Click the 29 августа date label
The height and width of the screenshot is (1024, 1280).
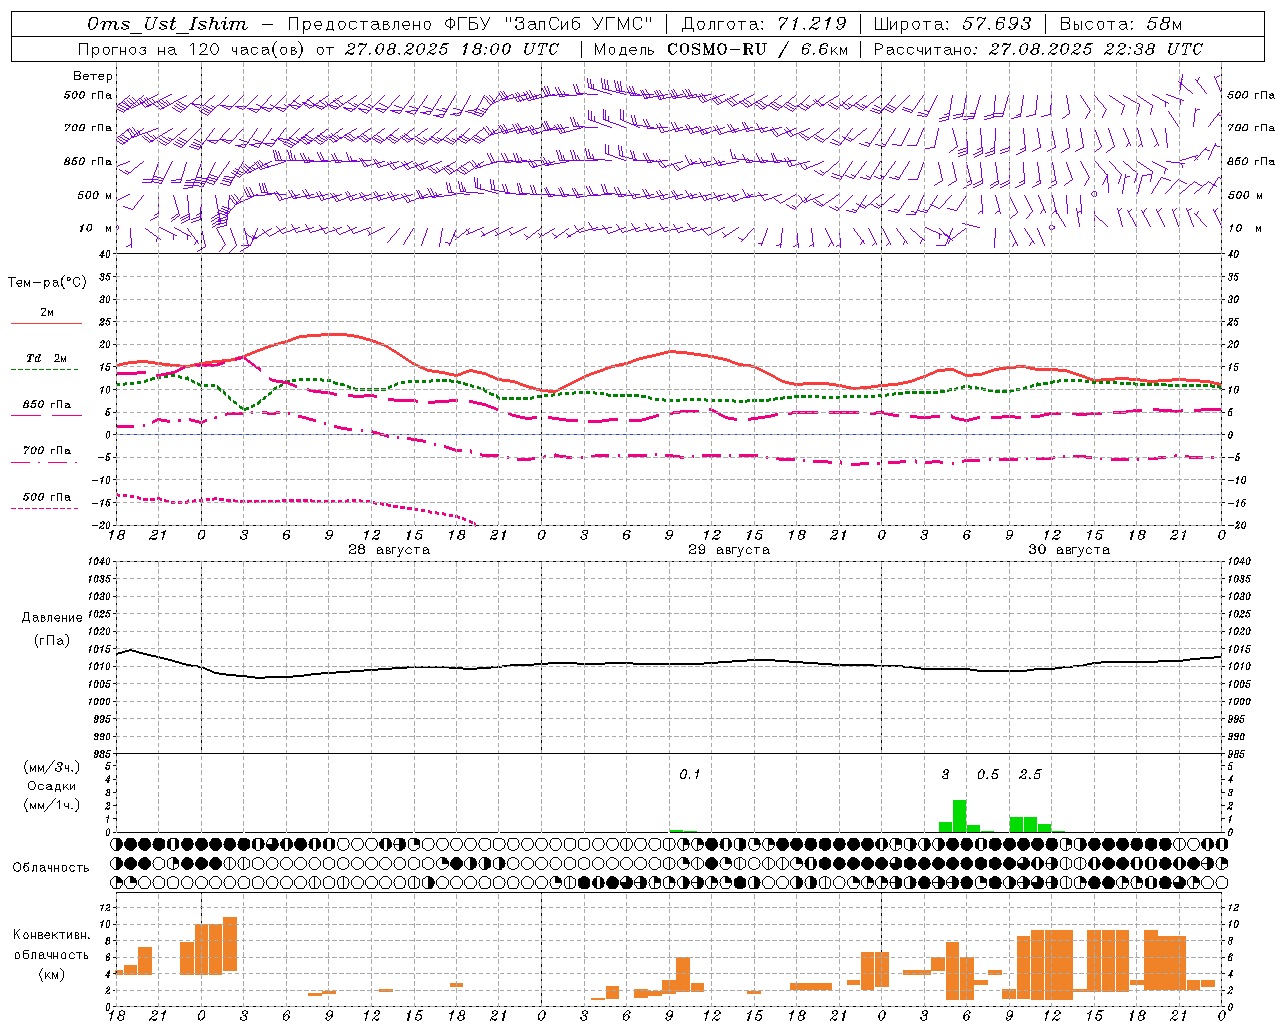tap(729, 550)
